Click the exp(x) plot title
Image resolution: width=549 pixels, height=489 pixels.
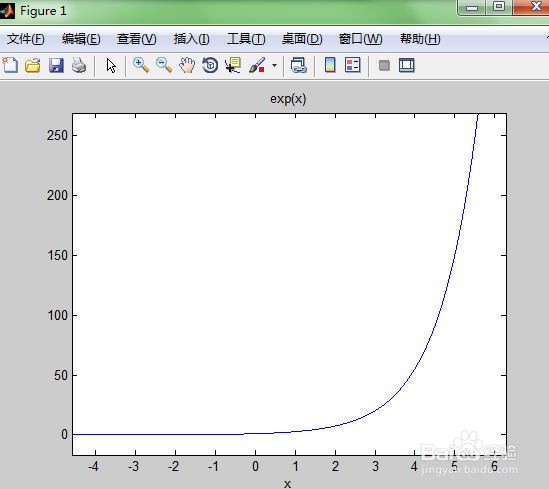(x=288, y=99)
